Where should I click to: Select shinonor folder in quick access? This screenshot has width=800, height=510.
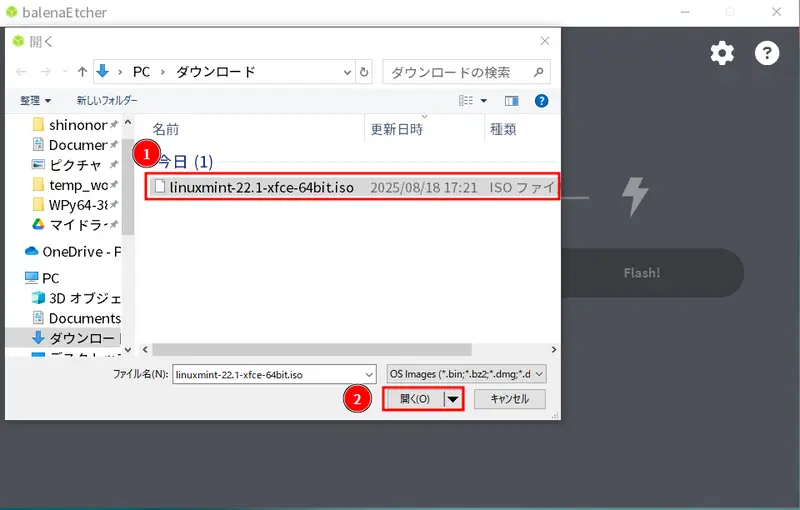click(75, 125)
